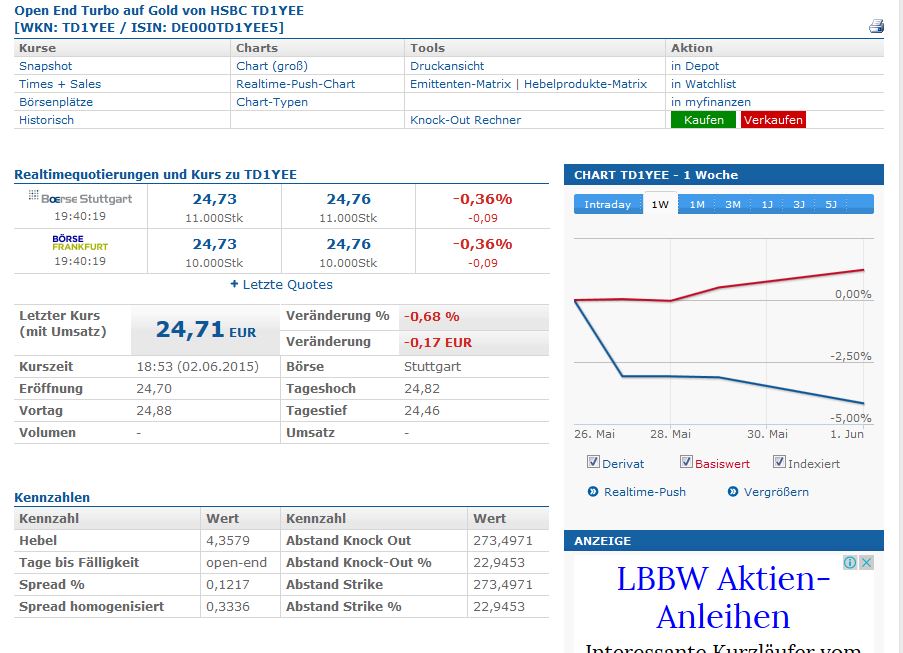This screenshot has width=903, height=653.
Task: Open the Knock-Out Rechner link
Action: (465, 120)
